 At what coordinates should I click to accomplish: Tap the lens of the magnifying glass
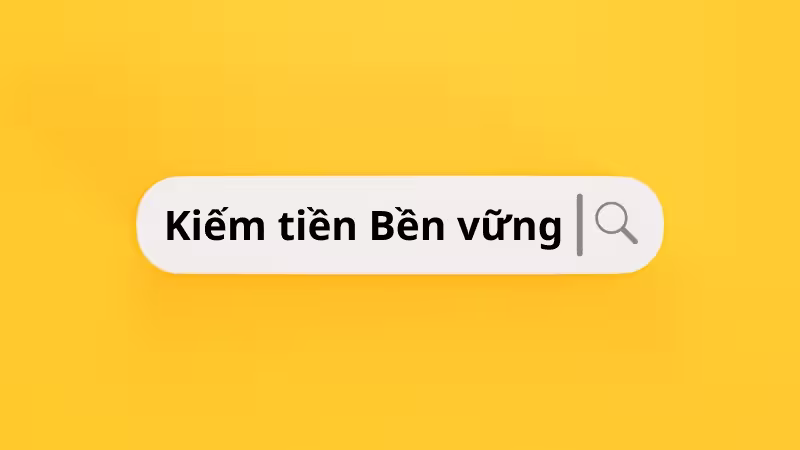coord(612,218)
